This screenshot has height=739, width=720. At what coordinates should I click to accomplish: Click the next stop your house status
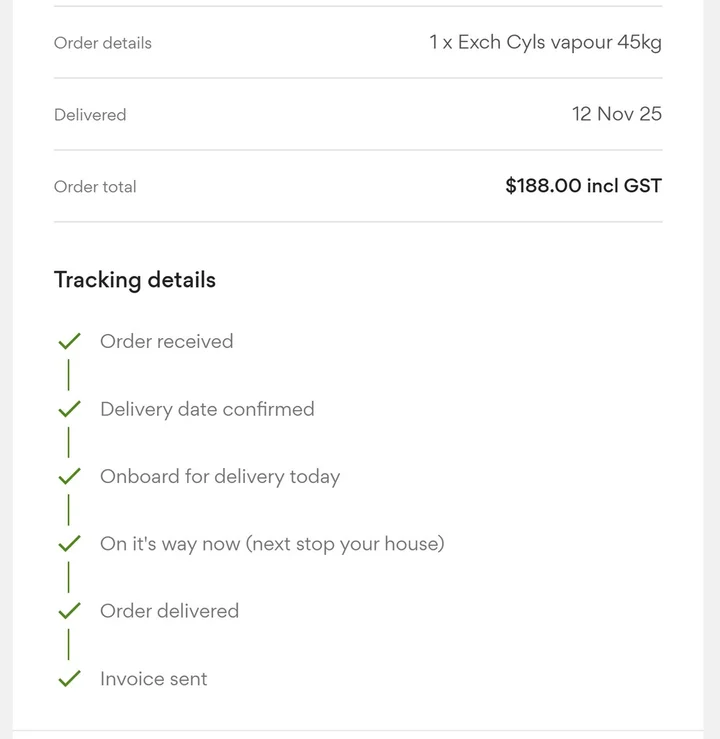point(272,544)
